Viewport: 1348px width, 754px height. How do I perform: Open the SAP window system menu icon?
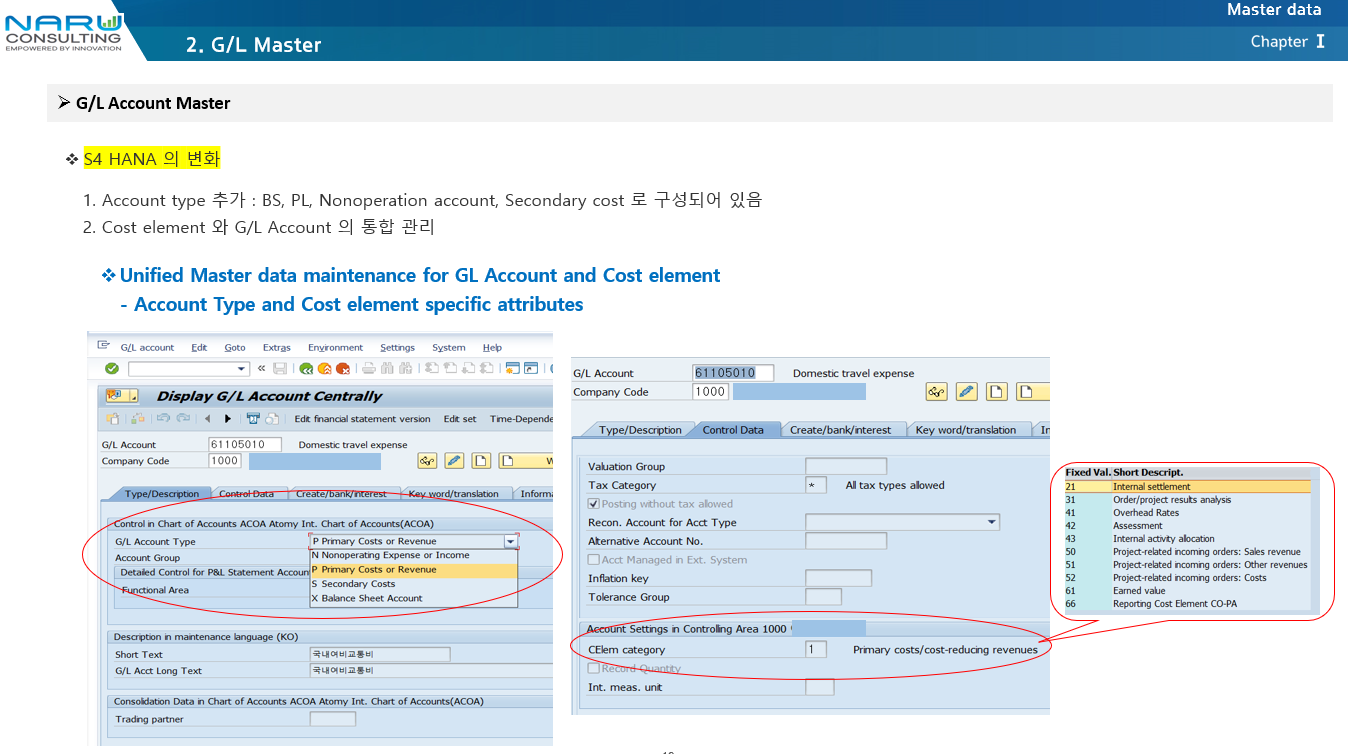click(103, 344)
